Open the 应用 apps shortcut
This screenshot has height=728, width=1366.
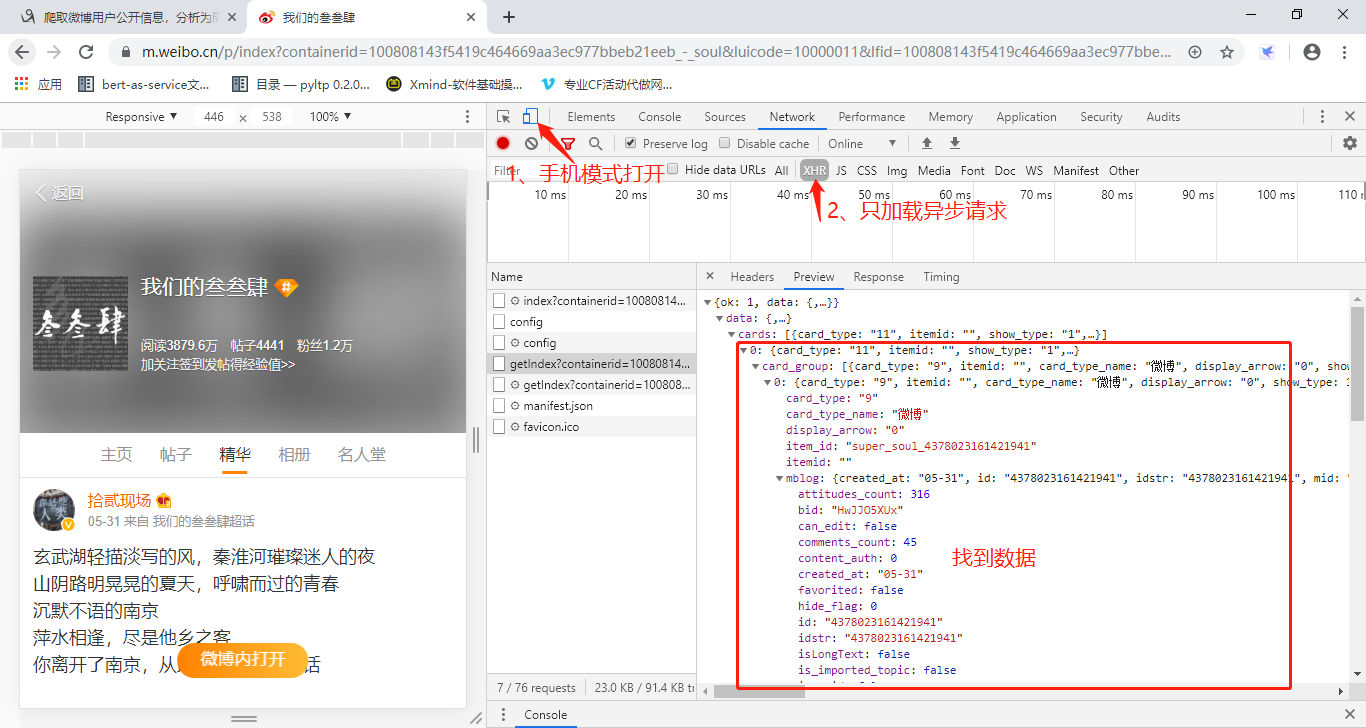point(38,85)
